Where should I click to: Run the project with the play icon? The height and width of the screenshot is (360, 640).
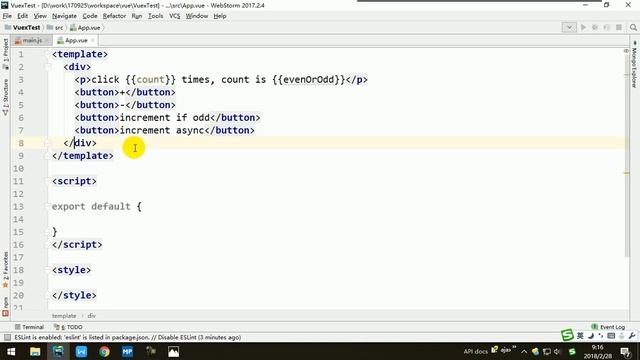click(583, 27)
